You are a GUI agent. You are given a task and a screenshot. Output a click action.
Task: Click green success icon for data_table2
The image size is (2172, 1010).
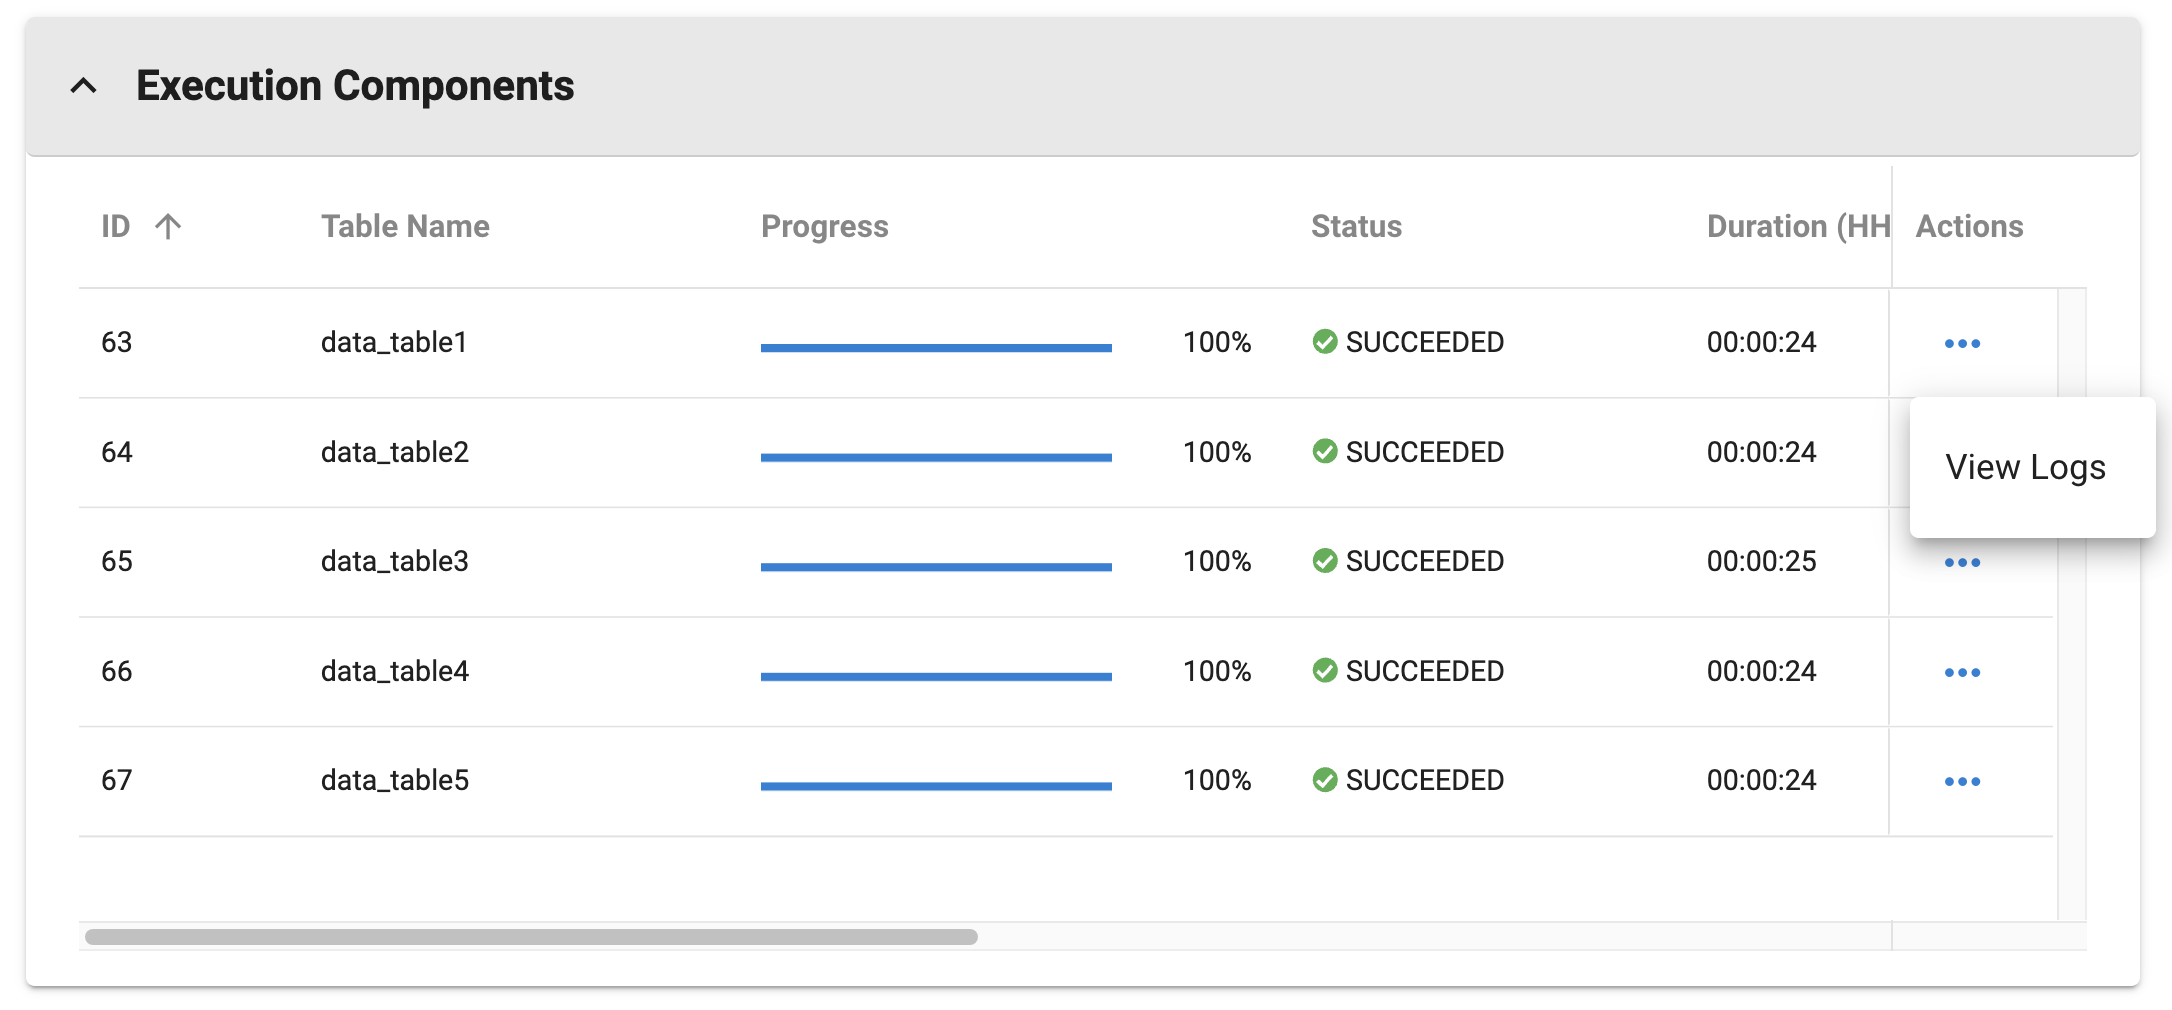[x=1325, y=452]
